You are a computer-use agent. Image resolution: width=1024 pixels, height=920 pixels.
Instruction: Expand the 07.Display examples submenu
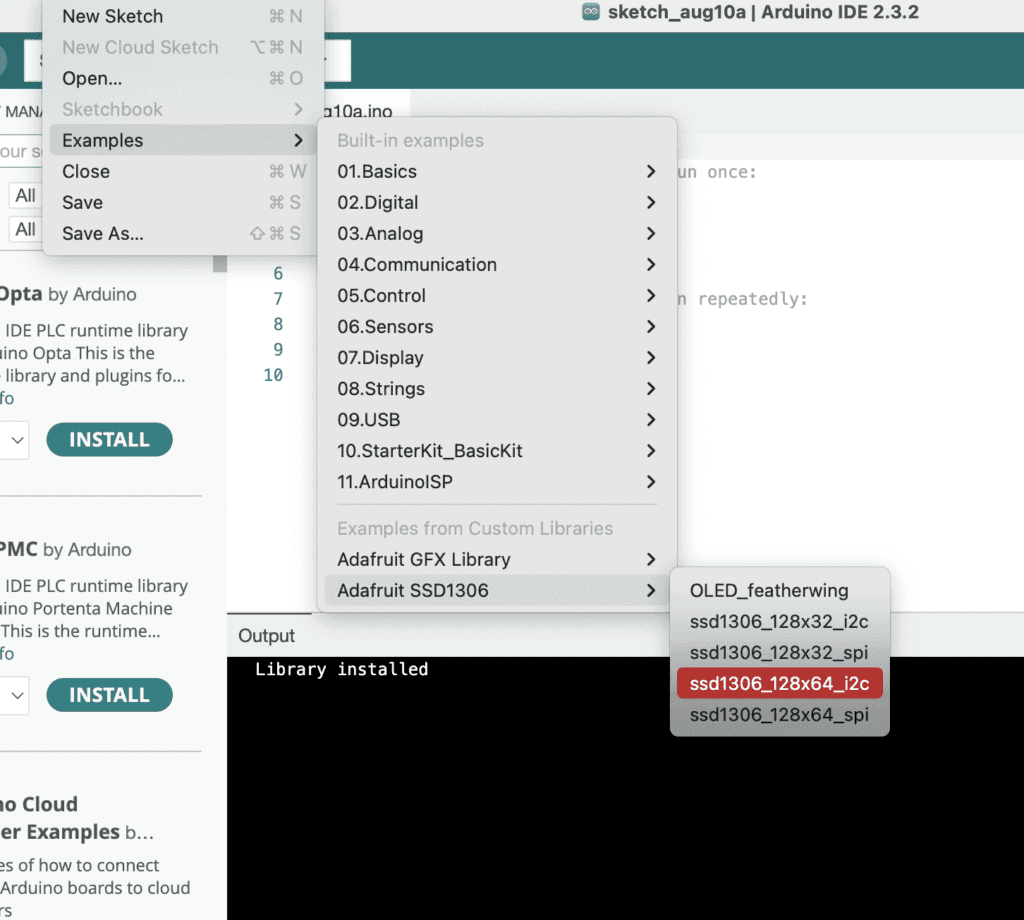click(497, 358)
